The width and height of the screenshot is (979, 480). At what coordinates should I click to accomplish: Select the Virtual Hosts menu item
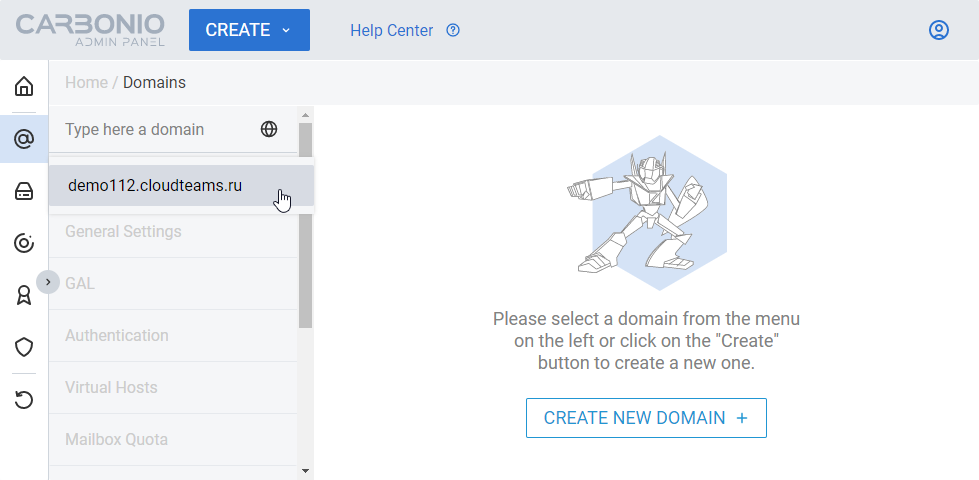point(111,388)
